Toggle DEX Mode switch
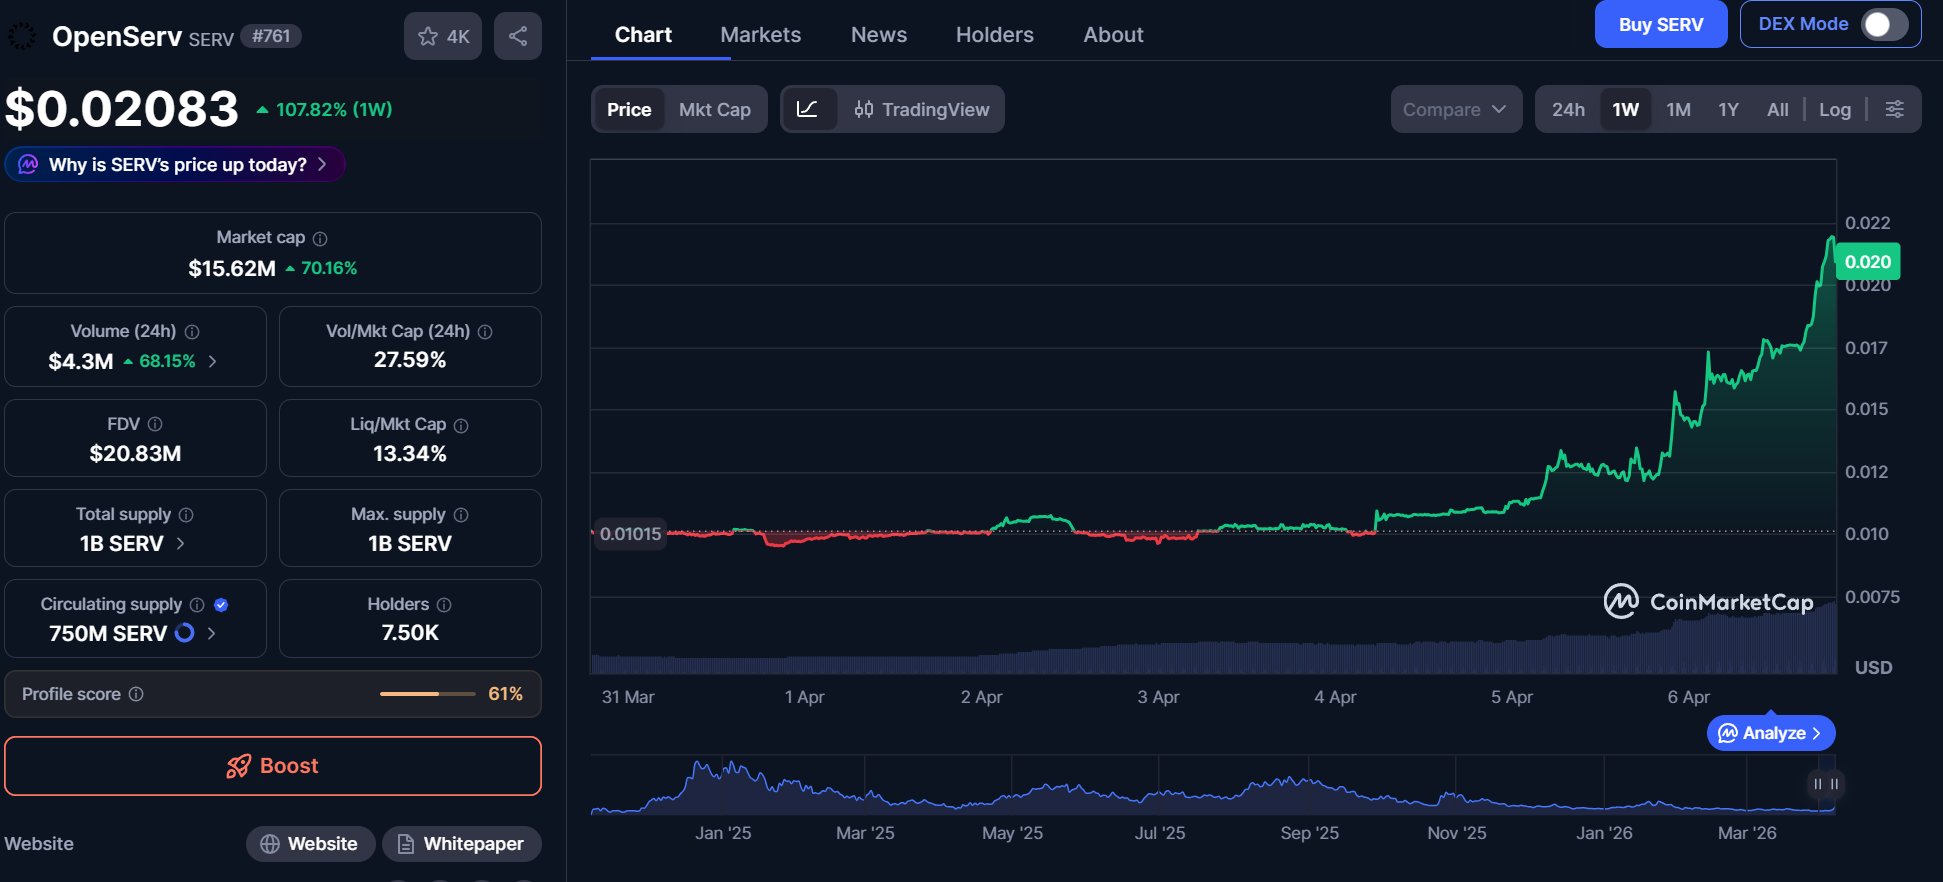The image size is (1943, 882). [1883, 24]
